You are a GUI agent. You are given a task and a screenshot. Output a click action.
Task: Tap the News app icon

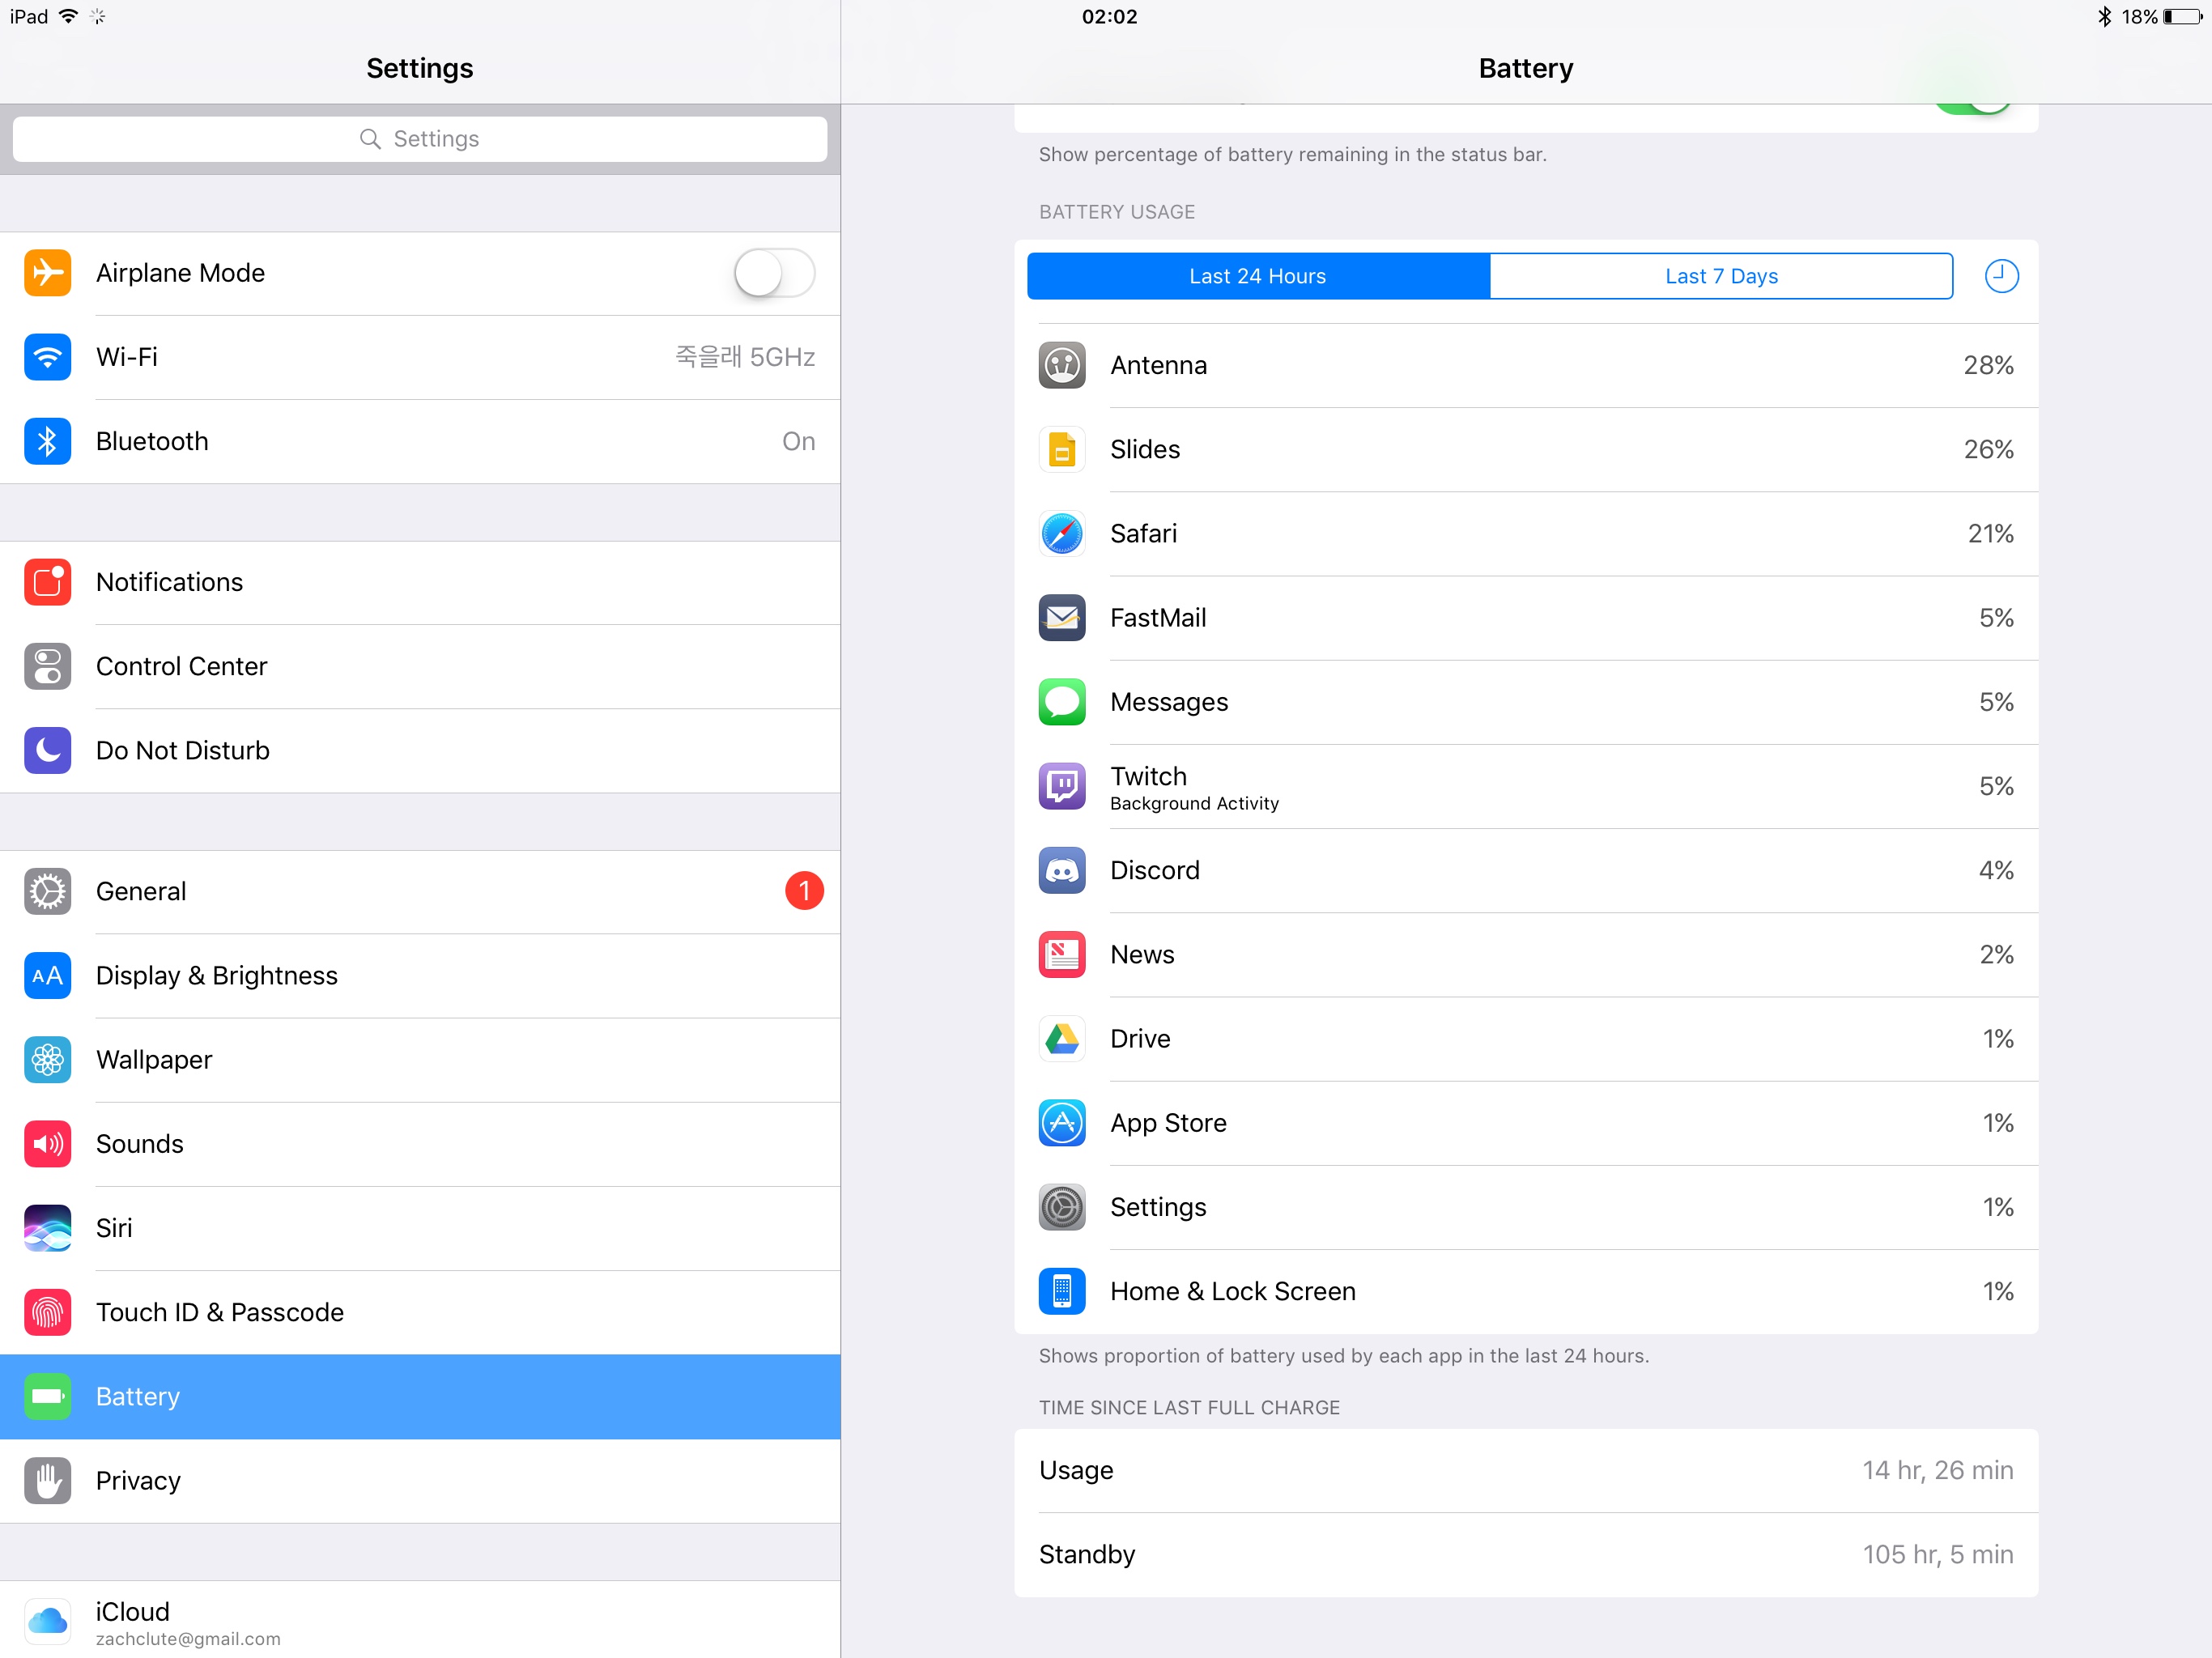click(x=1062, y=954)
